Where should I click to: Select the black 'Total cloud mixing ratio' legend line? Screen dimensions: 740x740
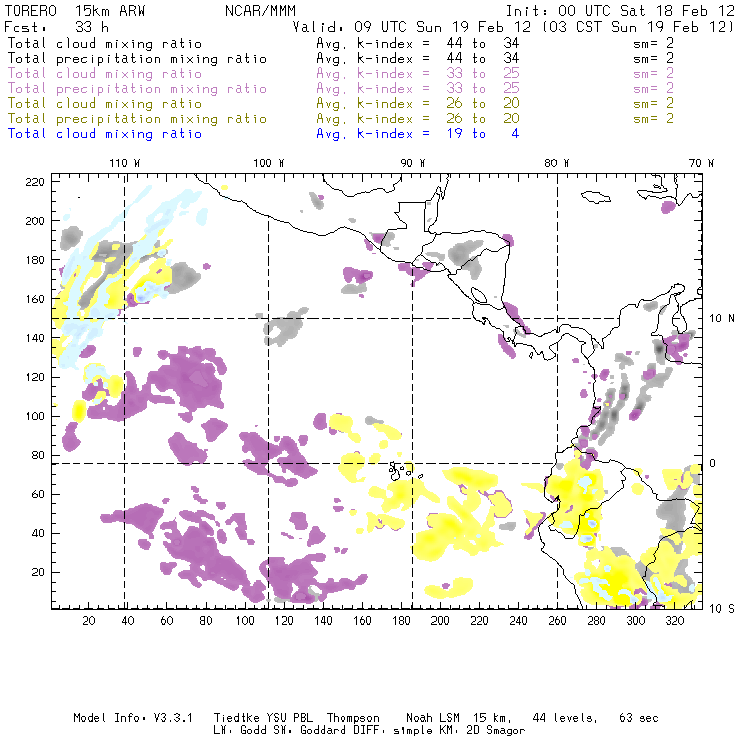105,44
